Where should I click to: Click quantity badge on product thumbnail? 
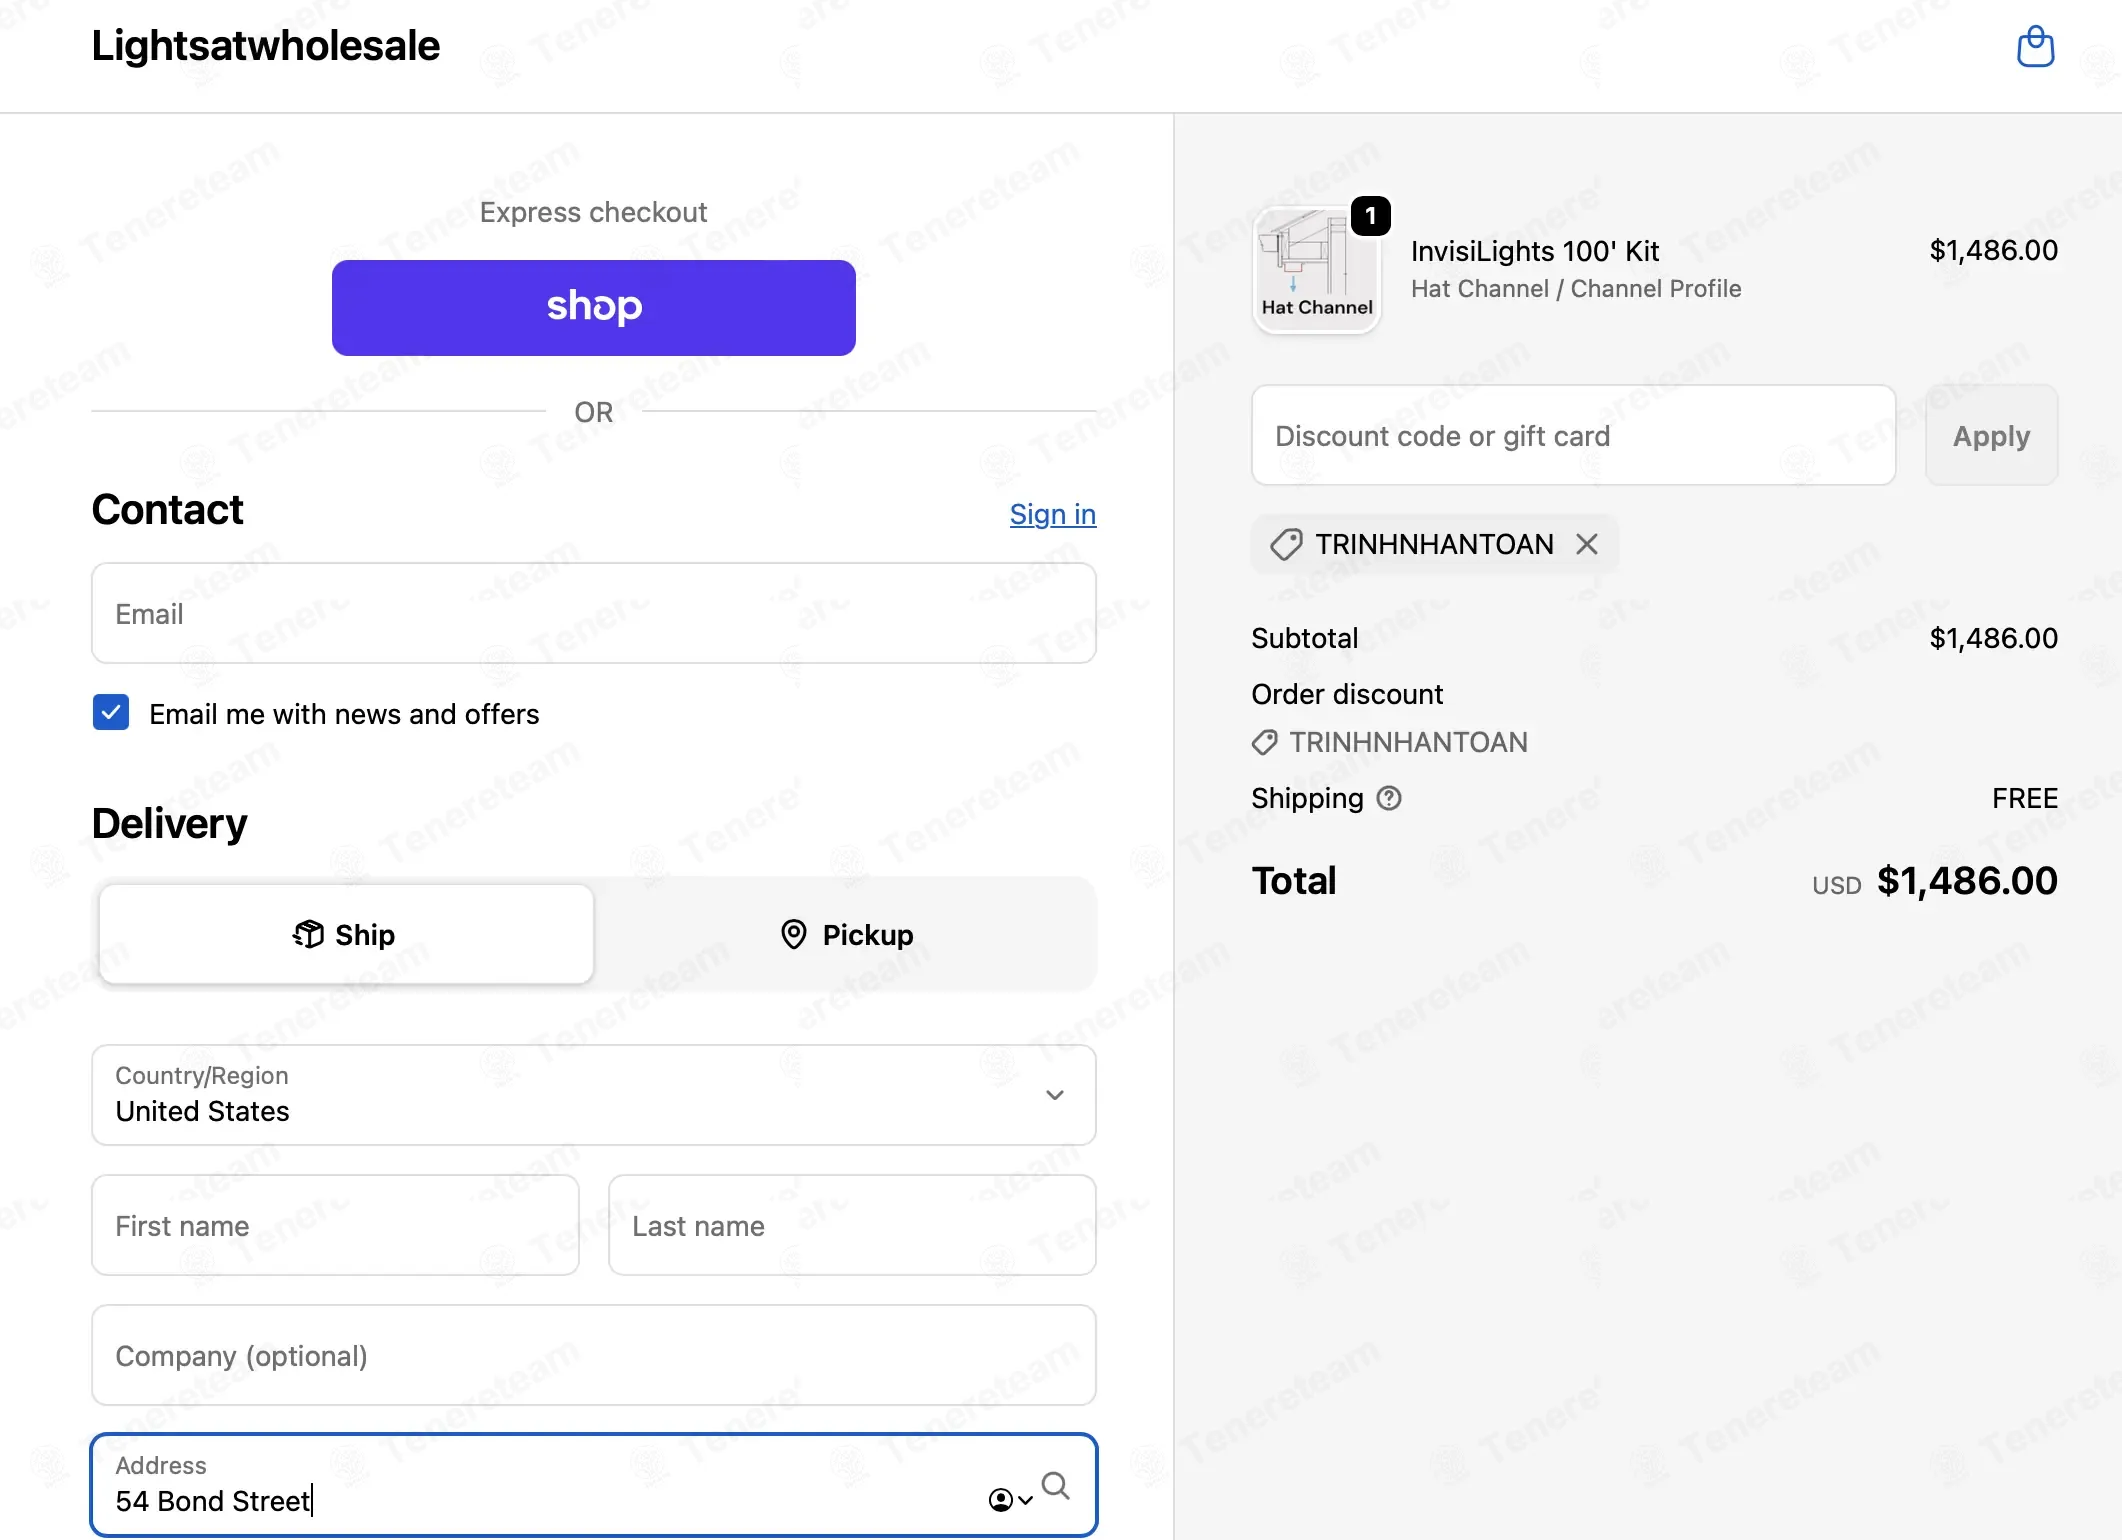1370,216
